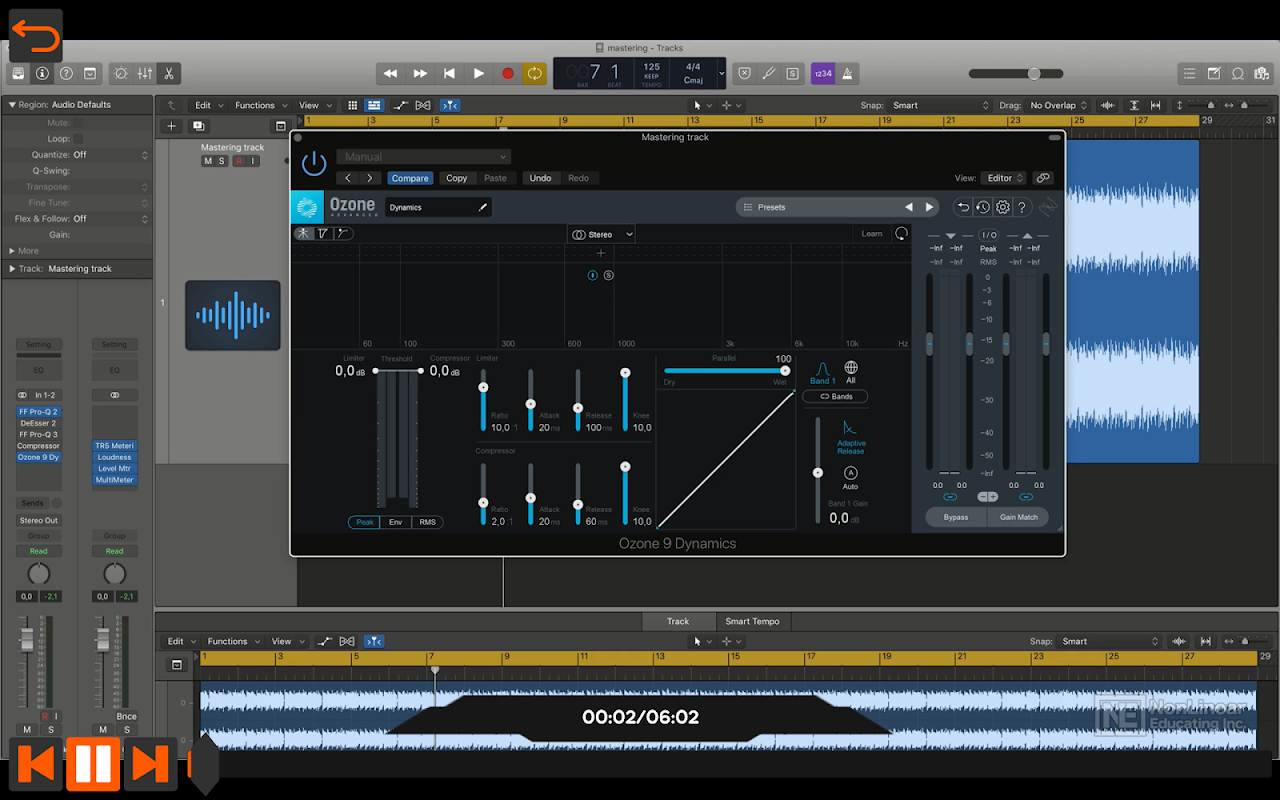Open the Manual preset dropdown

423,157
